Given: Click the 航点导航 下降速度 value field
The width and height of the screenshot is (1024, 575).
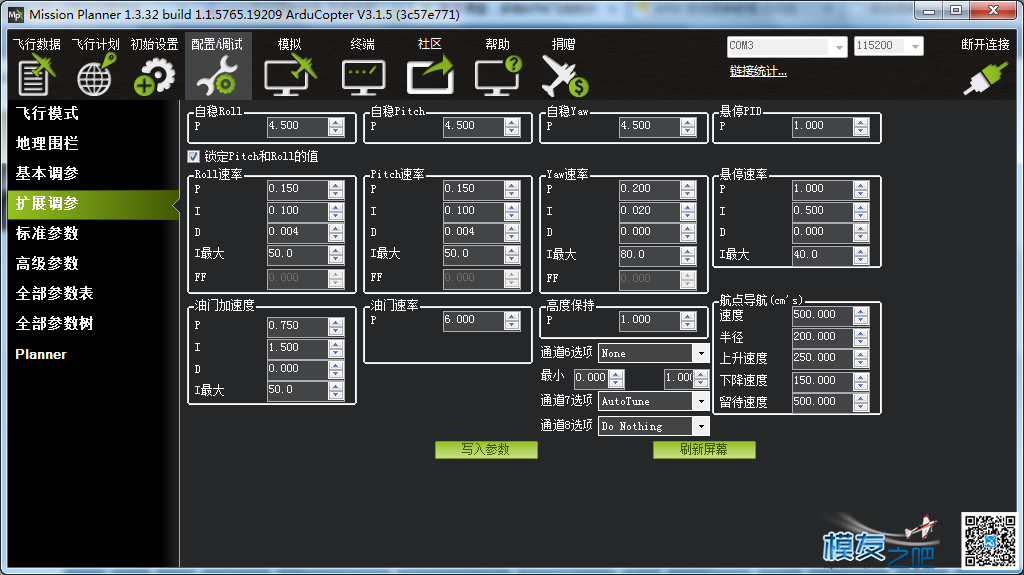Looking at the screenshot, I should 830,380.
